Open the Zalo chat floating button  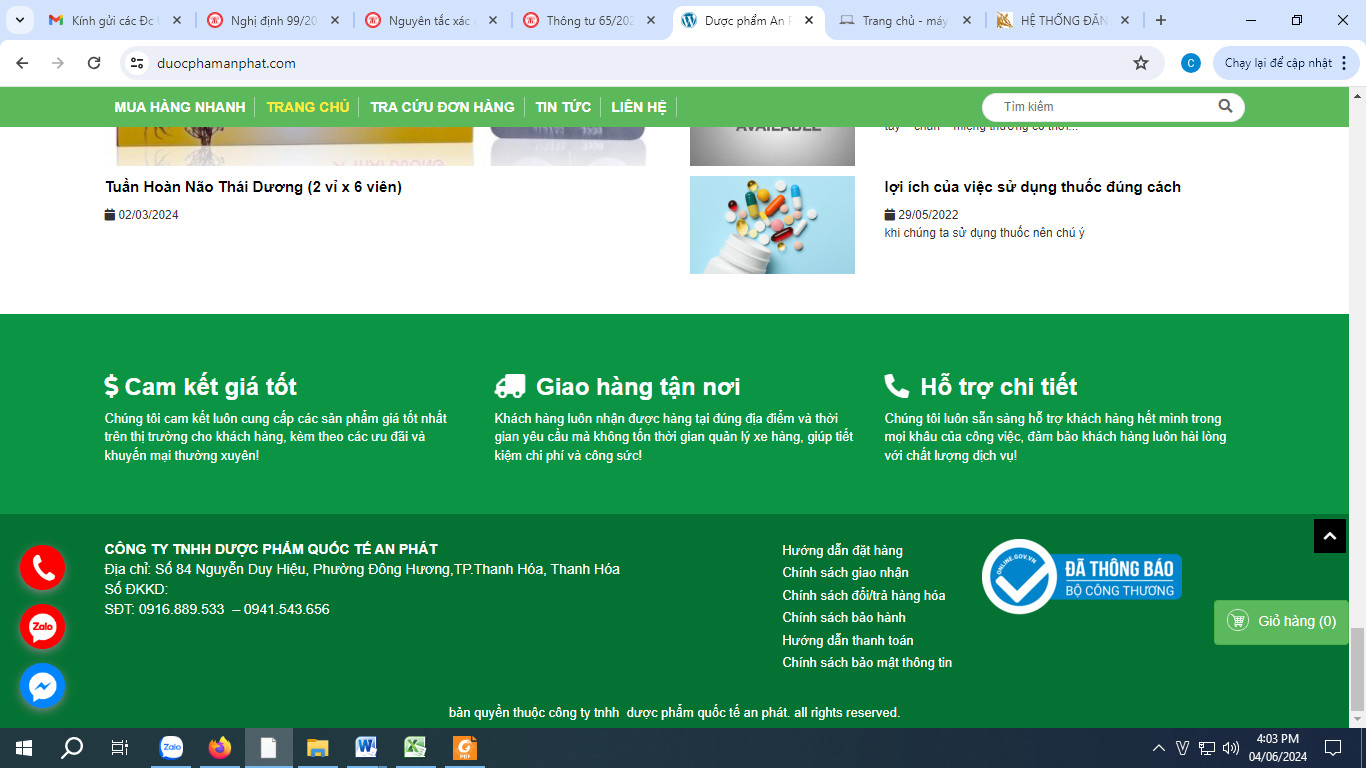click(43, 627)
